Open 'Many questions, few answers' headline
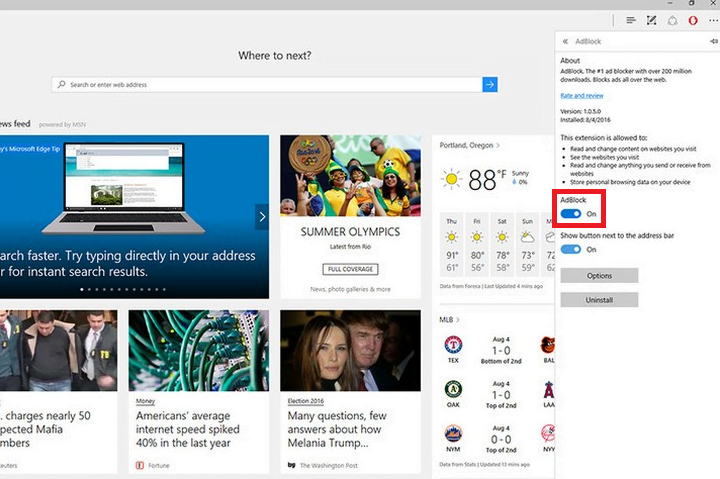Viewport: 720px width, 479px height. tap(337, 429)
